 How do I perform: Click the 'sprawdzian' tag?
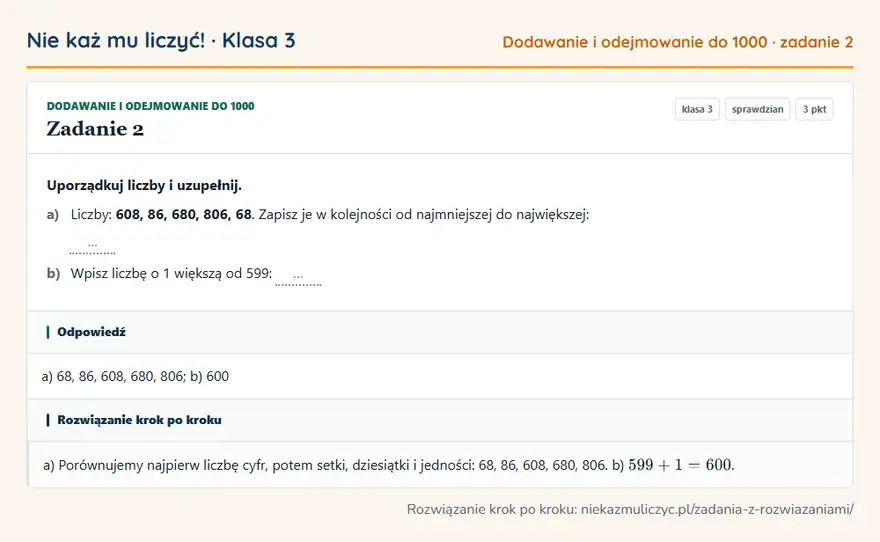point(758,109)
